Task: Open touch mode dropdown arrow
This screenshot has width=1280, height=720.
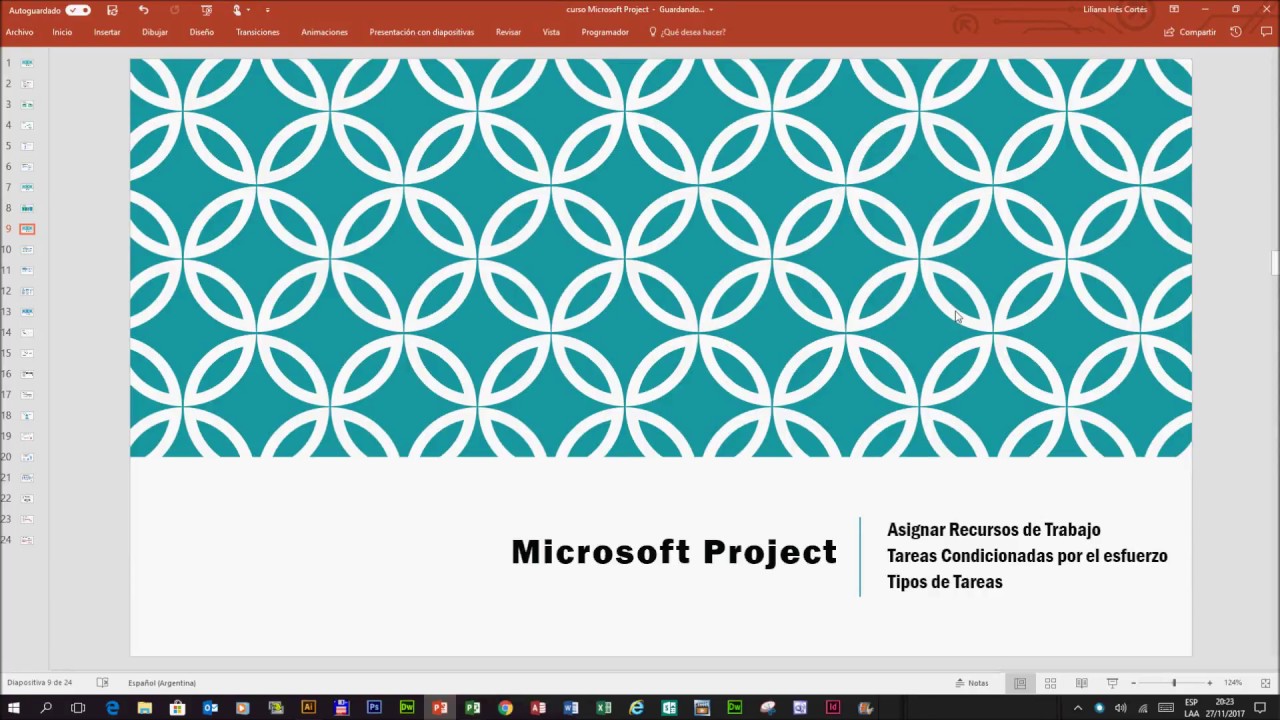Action: (x=250, y=10)
